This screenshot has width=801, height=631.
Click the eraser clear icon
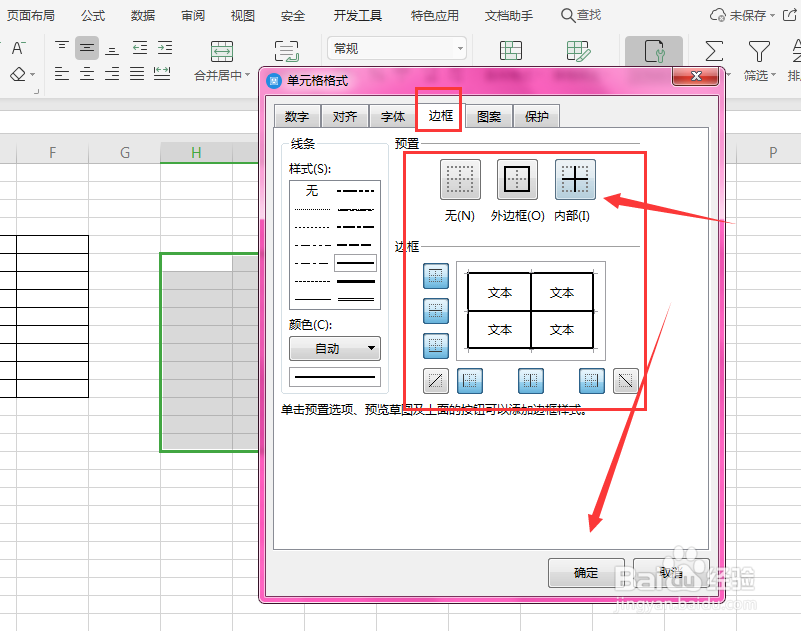18,75
